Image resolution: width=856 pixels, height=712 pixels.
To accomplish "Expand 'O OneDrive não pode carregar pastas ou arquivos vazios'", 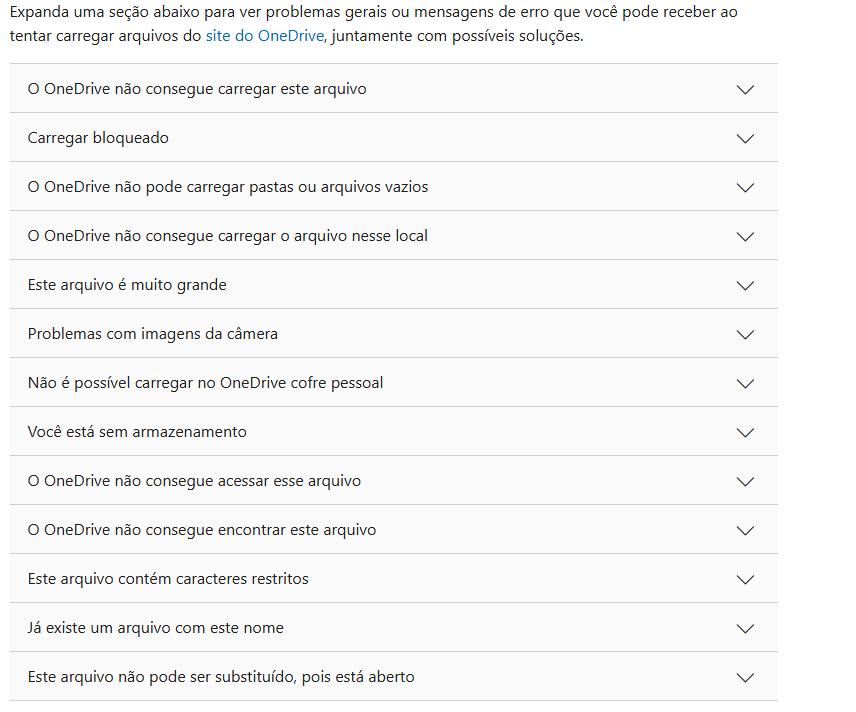I will (394, 187).
